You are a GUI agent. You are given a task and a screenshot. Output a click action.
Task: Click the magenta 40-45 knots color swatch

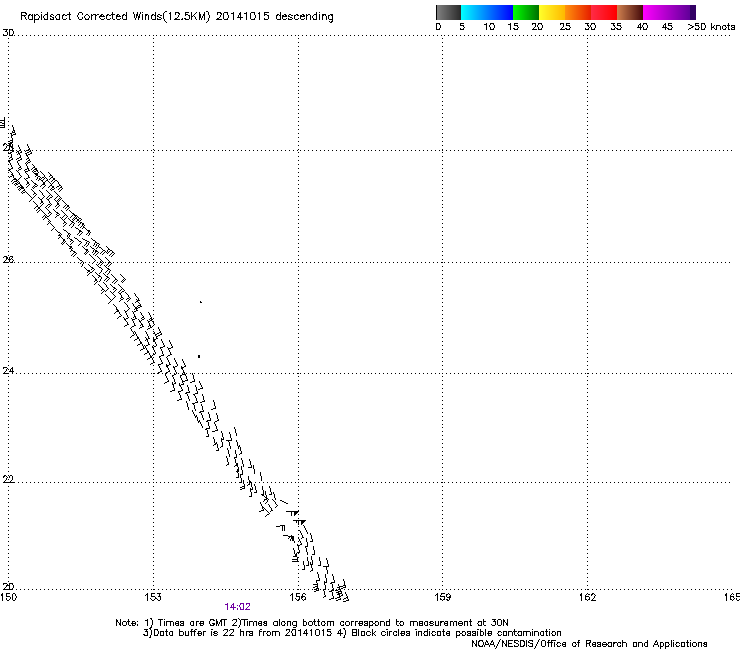coord(656,12)
